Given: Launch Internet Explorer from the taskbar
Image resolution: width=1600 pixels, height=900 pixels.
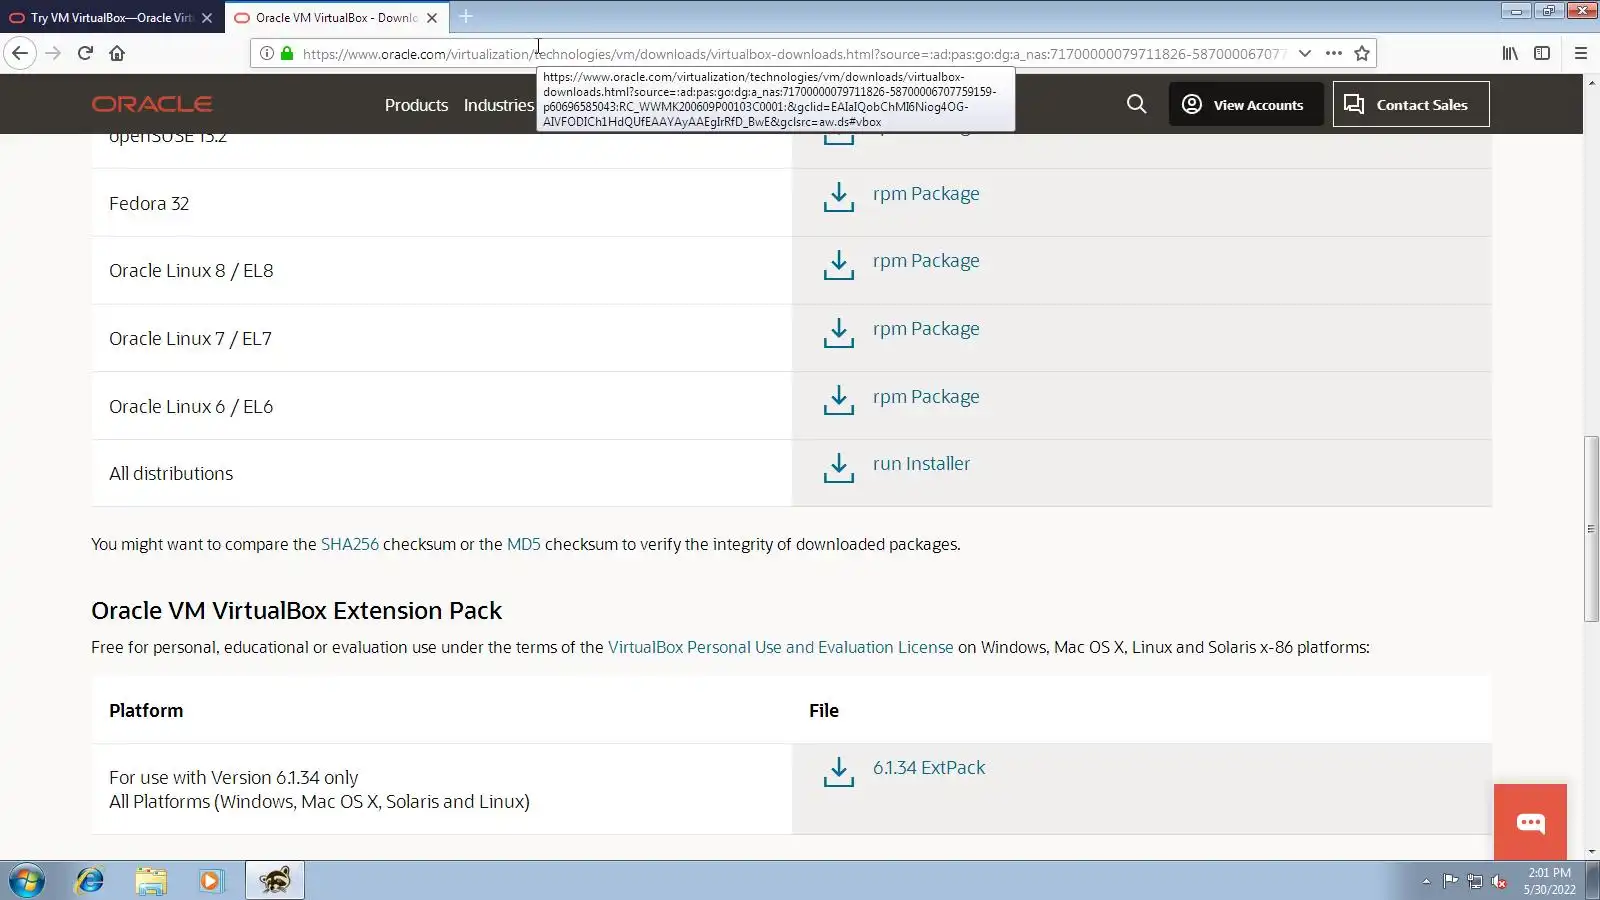Looking at the screenshot, I should coord(90,881).
